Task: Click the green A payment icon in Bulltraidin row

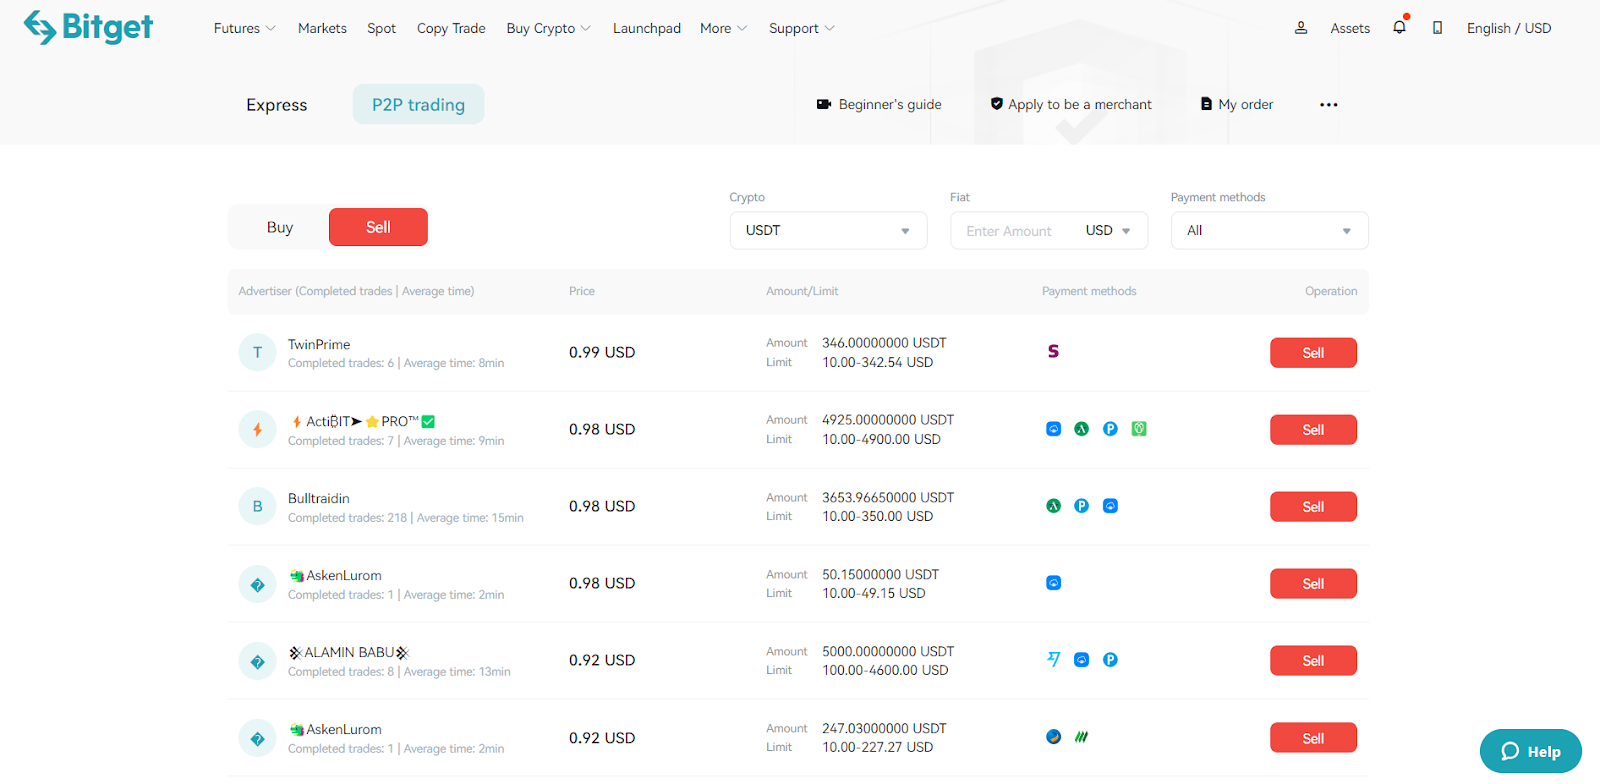Action: point(1053,506)
